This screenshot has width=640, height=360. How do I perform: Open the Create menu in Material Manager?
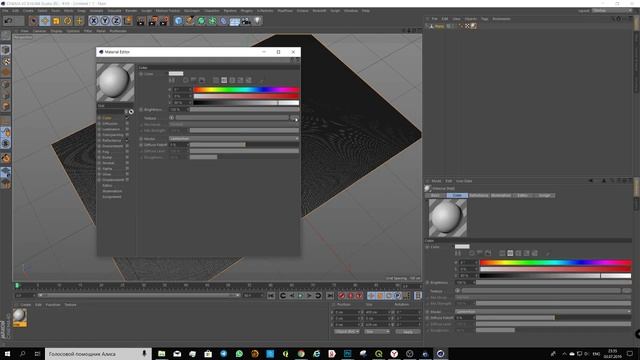[26, 305]
